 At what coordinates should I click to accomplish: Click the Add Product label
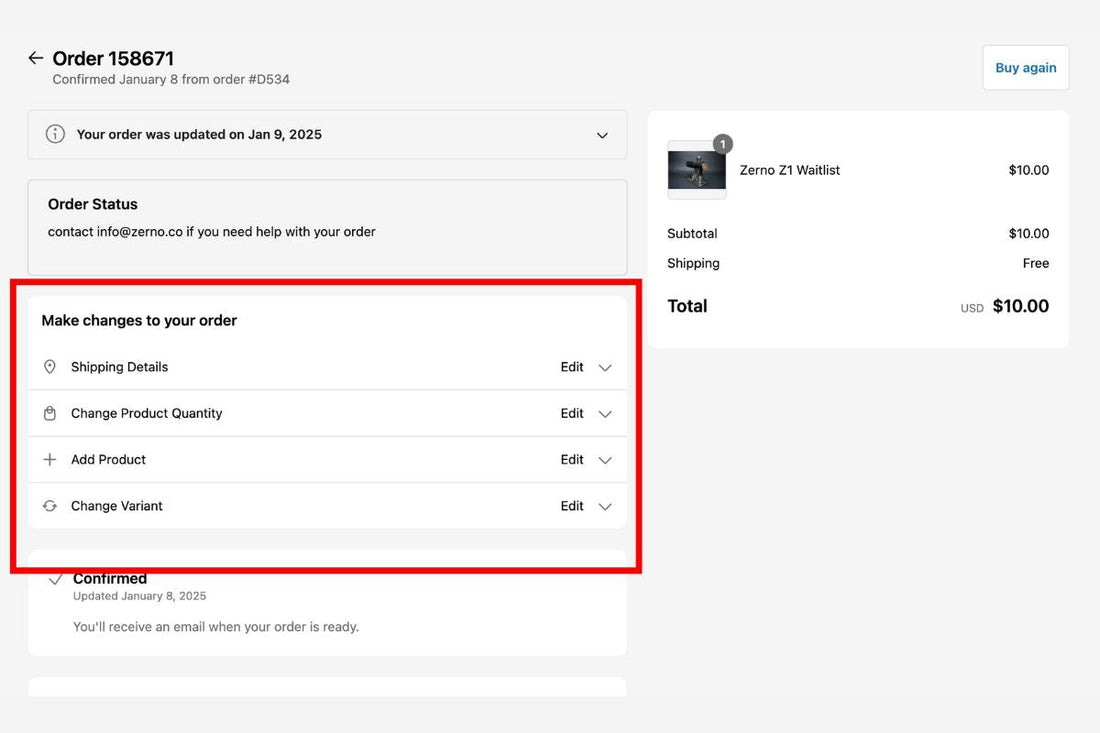click(108, 459)
